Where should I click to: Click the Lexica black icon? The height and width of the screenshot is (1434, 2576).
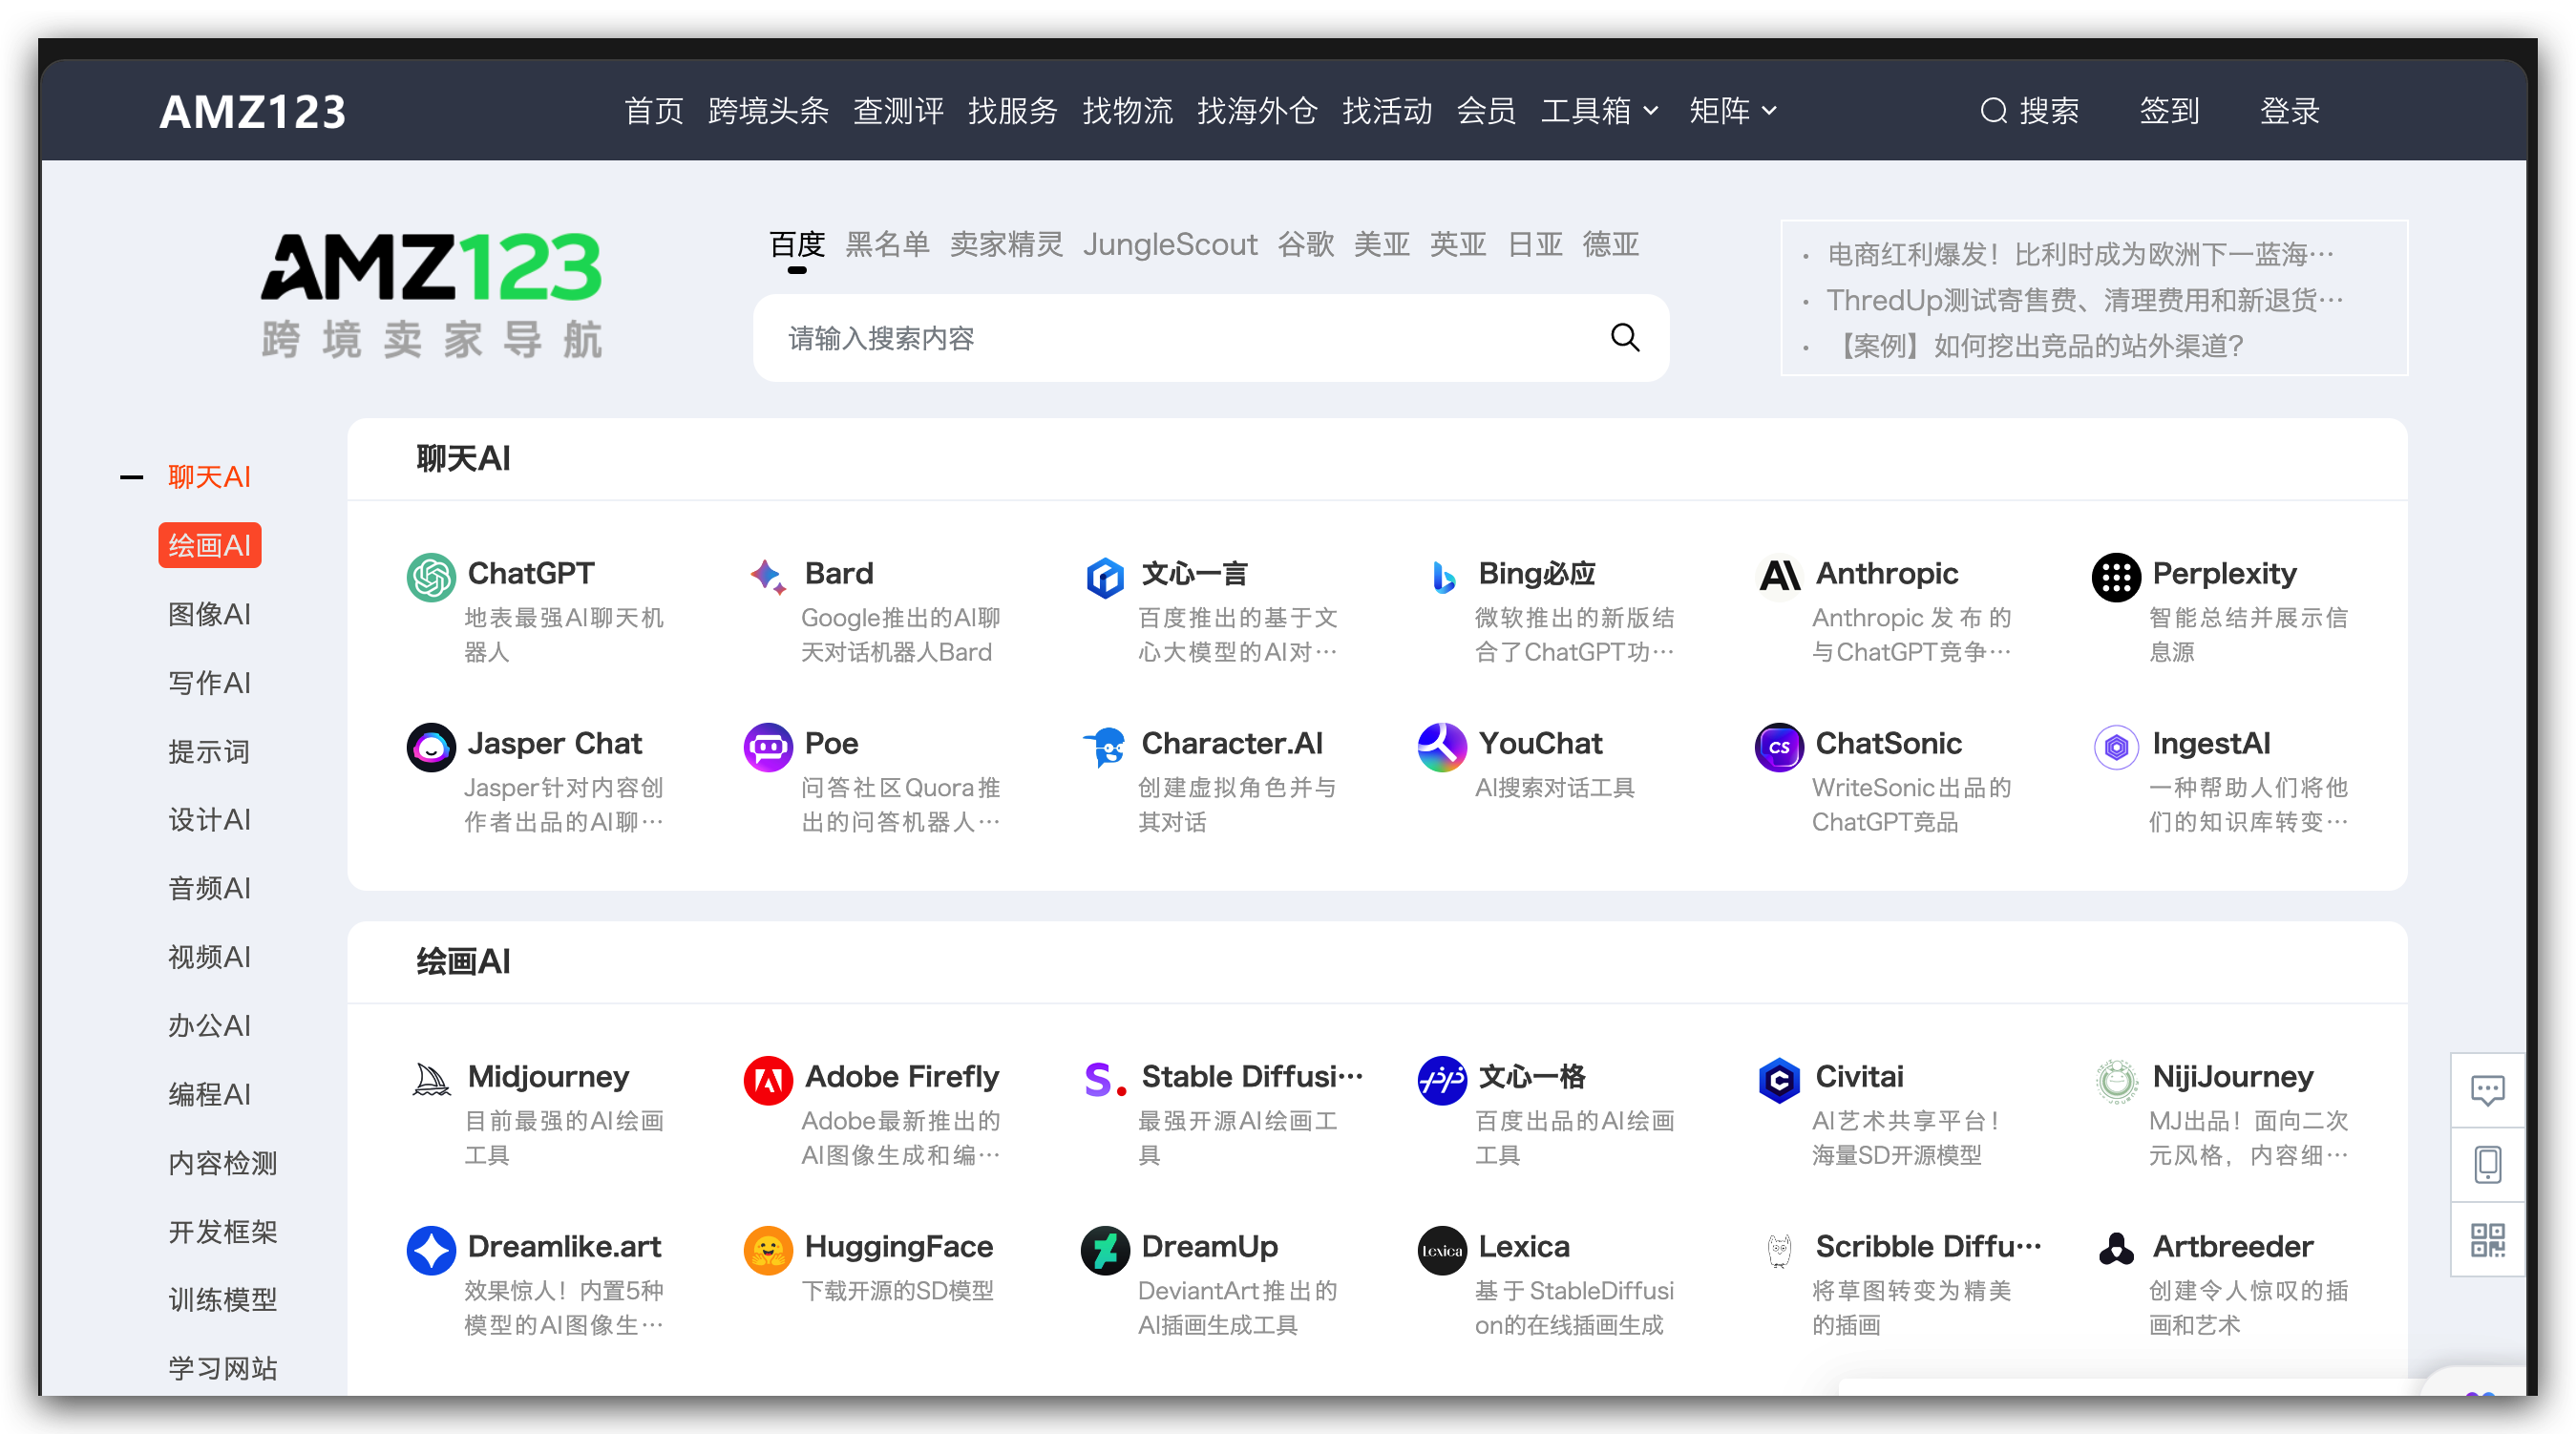point(1442,1250)
